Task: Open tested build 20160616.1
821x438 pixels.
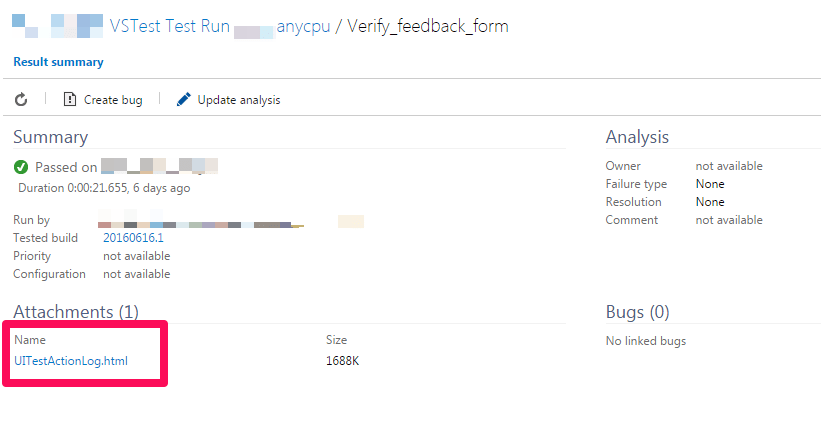Action: pyautogui.click(x=133, y=238)
